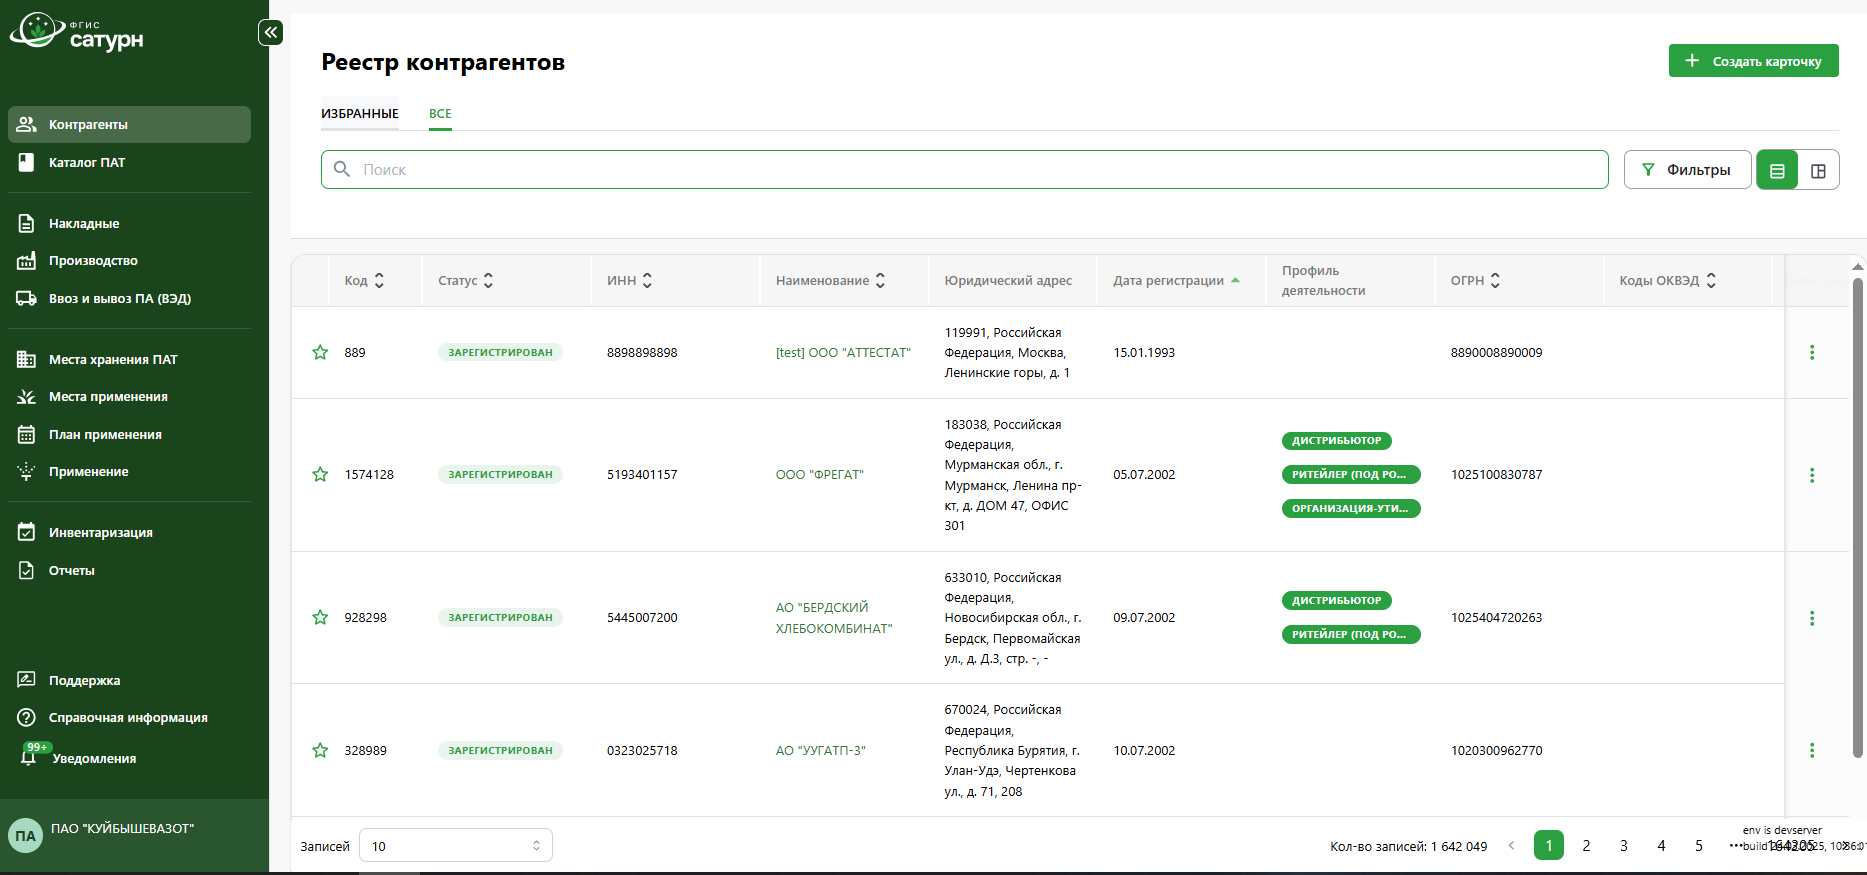Click three-dot menu for ООО "ФРЕГАТ" row
Screen dimensions: 1867x875
1811,475
